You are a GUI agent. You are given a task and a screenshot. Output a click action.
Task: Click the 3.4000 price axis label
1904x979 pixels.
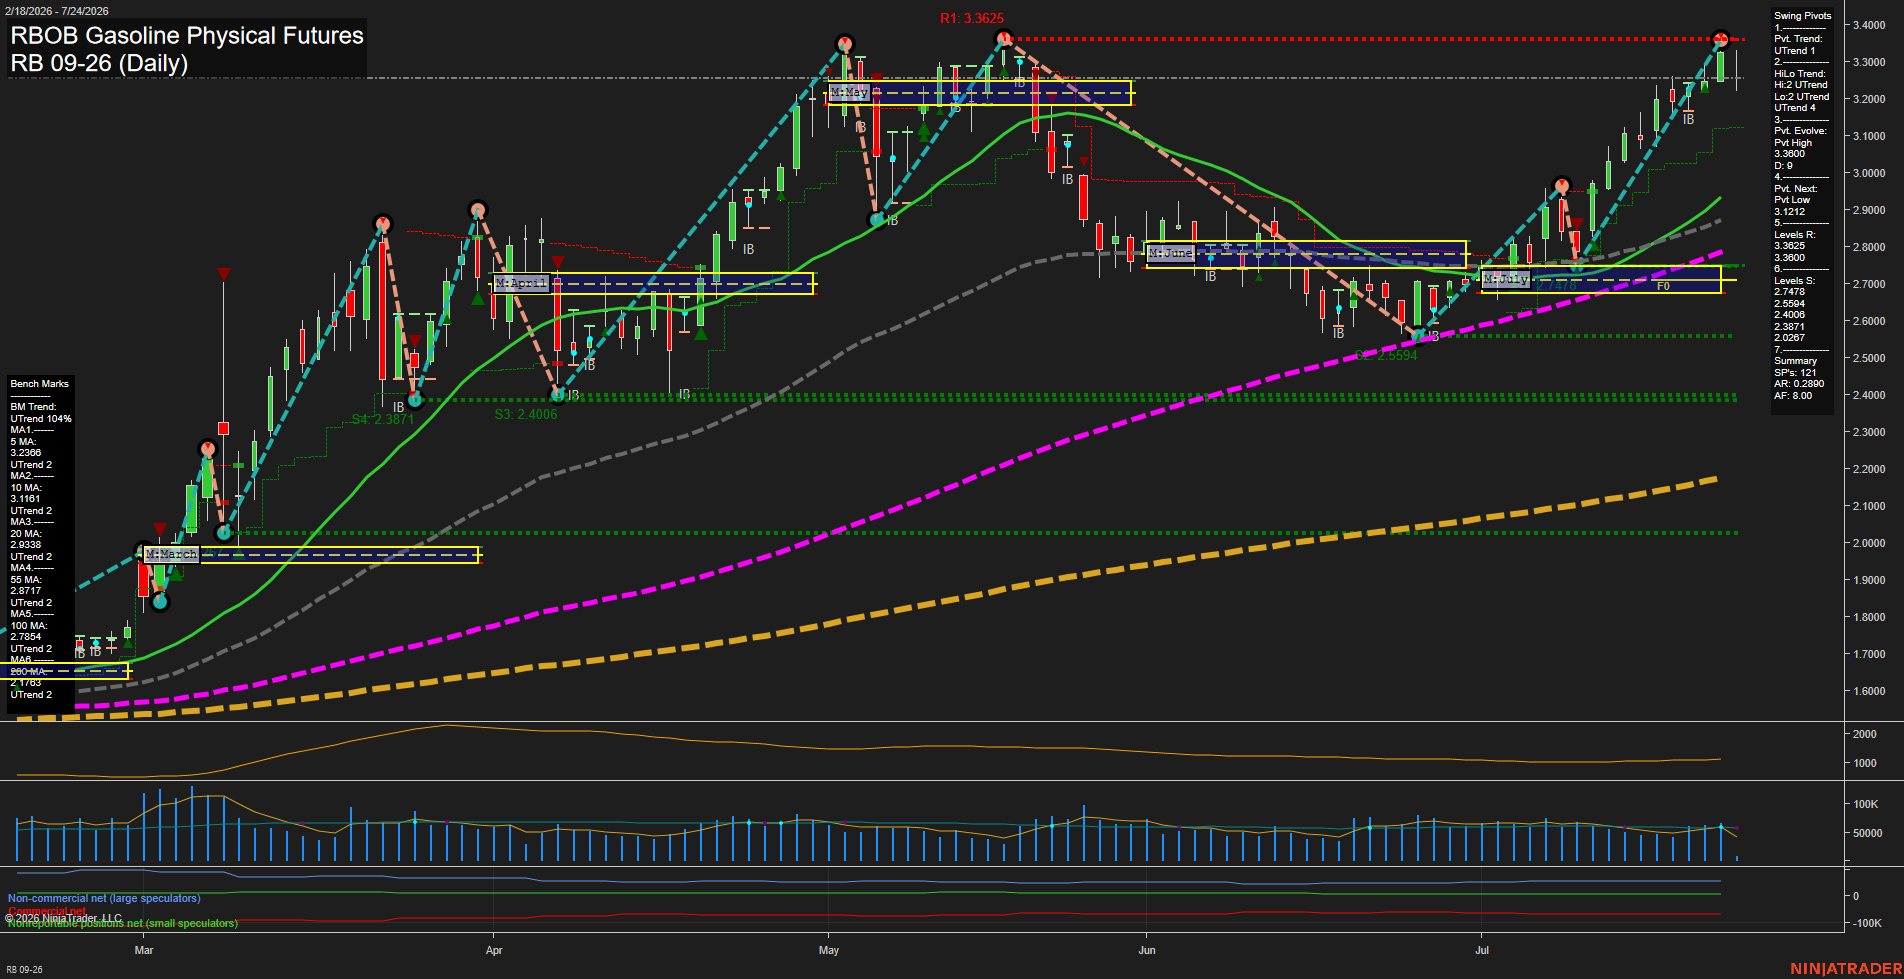(x=1869, y=25)
